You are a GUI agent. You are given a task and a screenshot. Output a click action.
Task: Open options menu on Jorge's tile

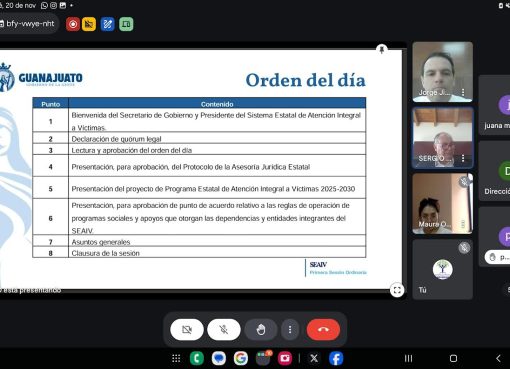[x=463, y=92]
